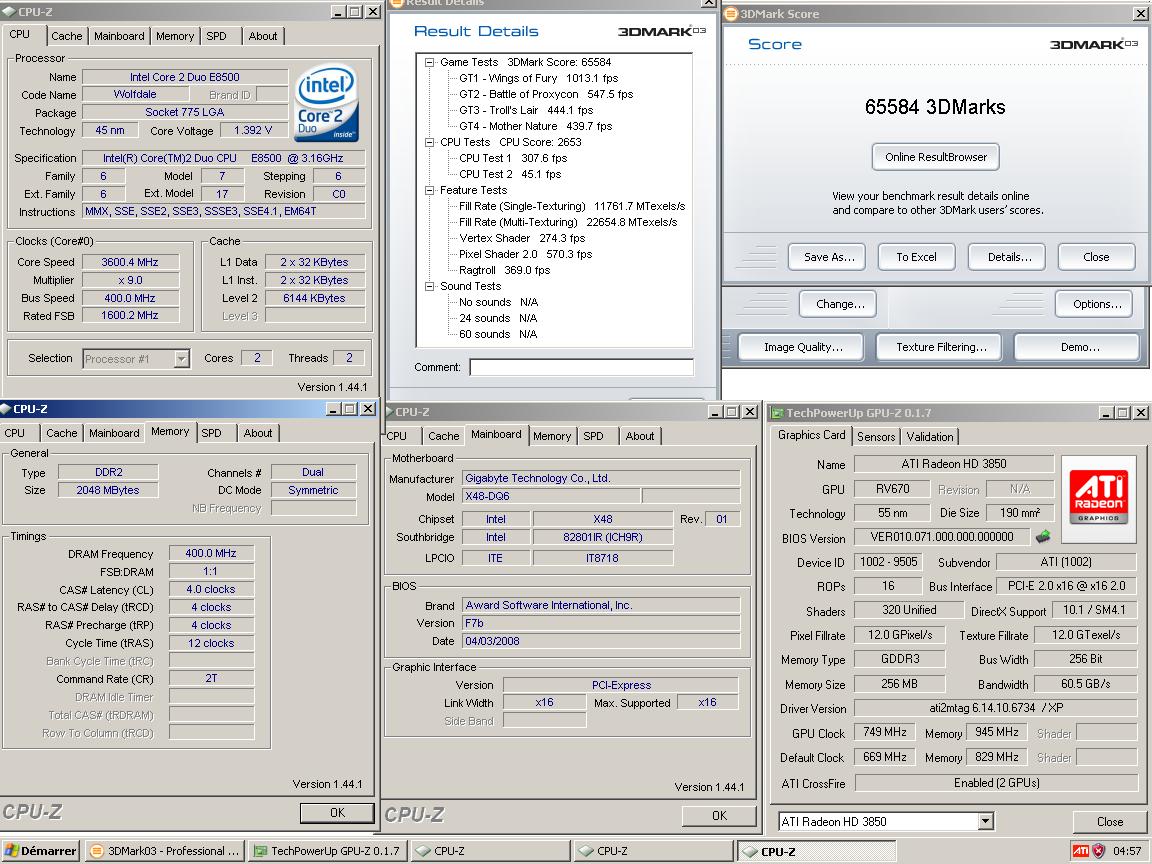The width and height of the screenshot is (1152, 864).
Task: Click the Close button in GPU-Z
Action: [1109, 822]
